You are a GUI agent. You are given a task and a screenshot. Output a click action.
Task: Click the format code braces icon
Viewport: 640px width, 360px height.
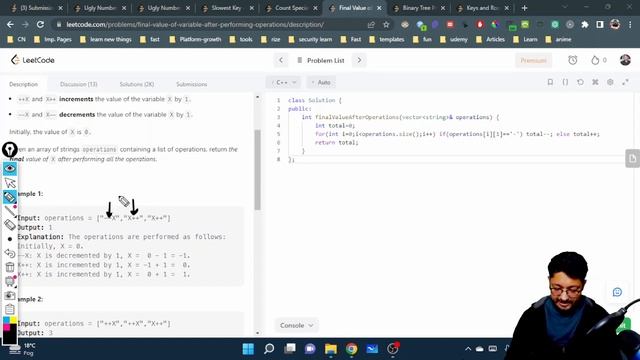click(565, 82)
